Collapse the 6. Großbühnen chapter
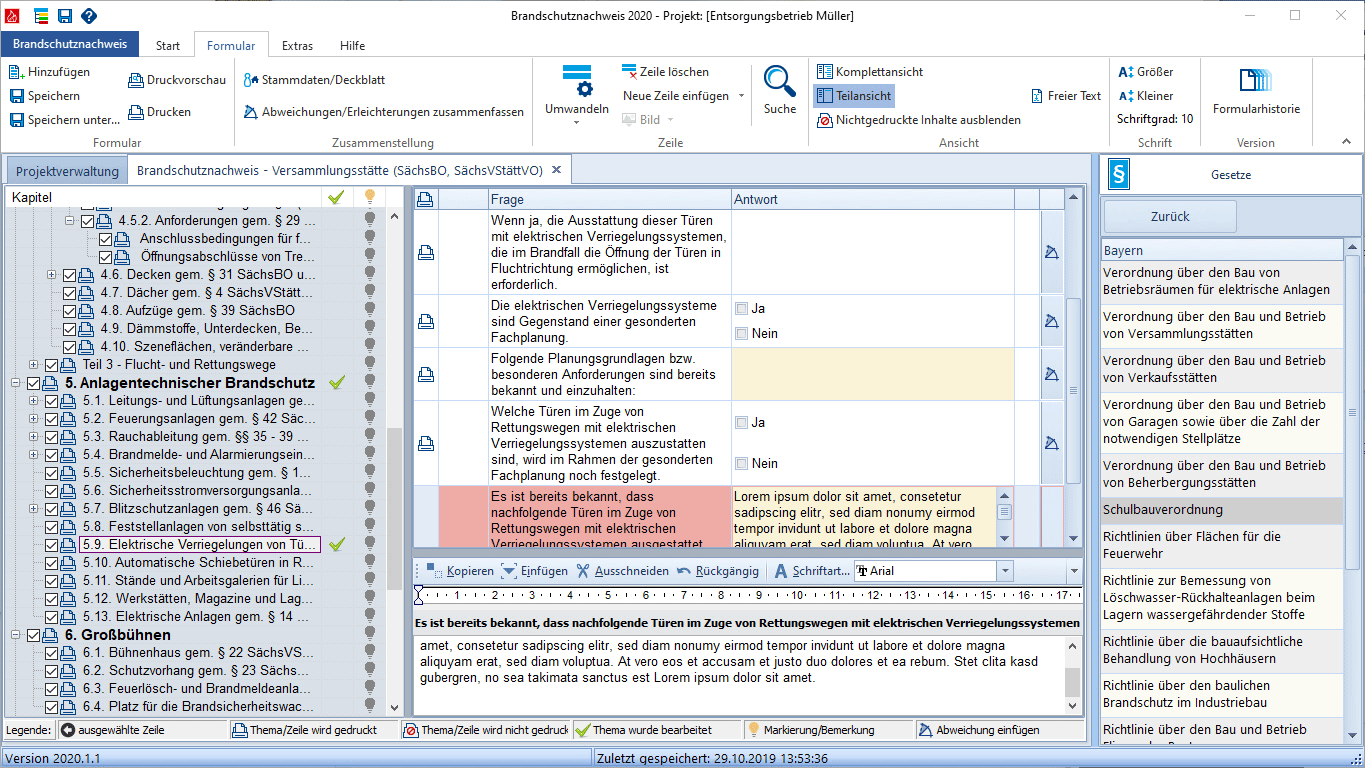The height and width of the screenshot is (768, 1365). tap(17, 635)
